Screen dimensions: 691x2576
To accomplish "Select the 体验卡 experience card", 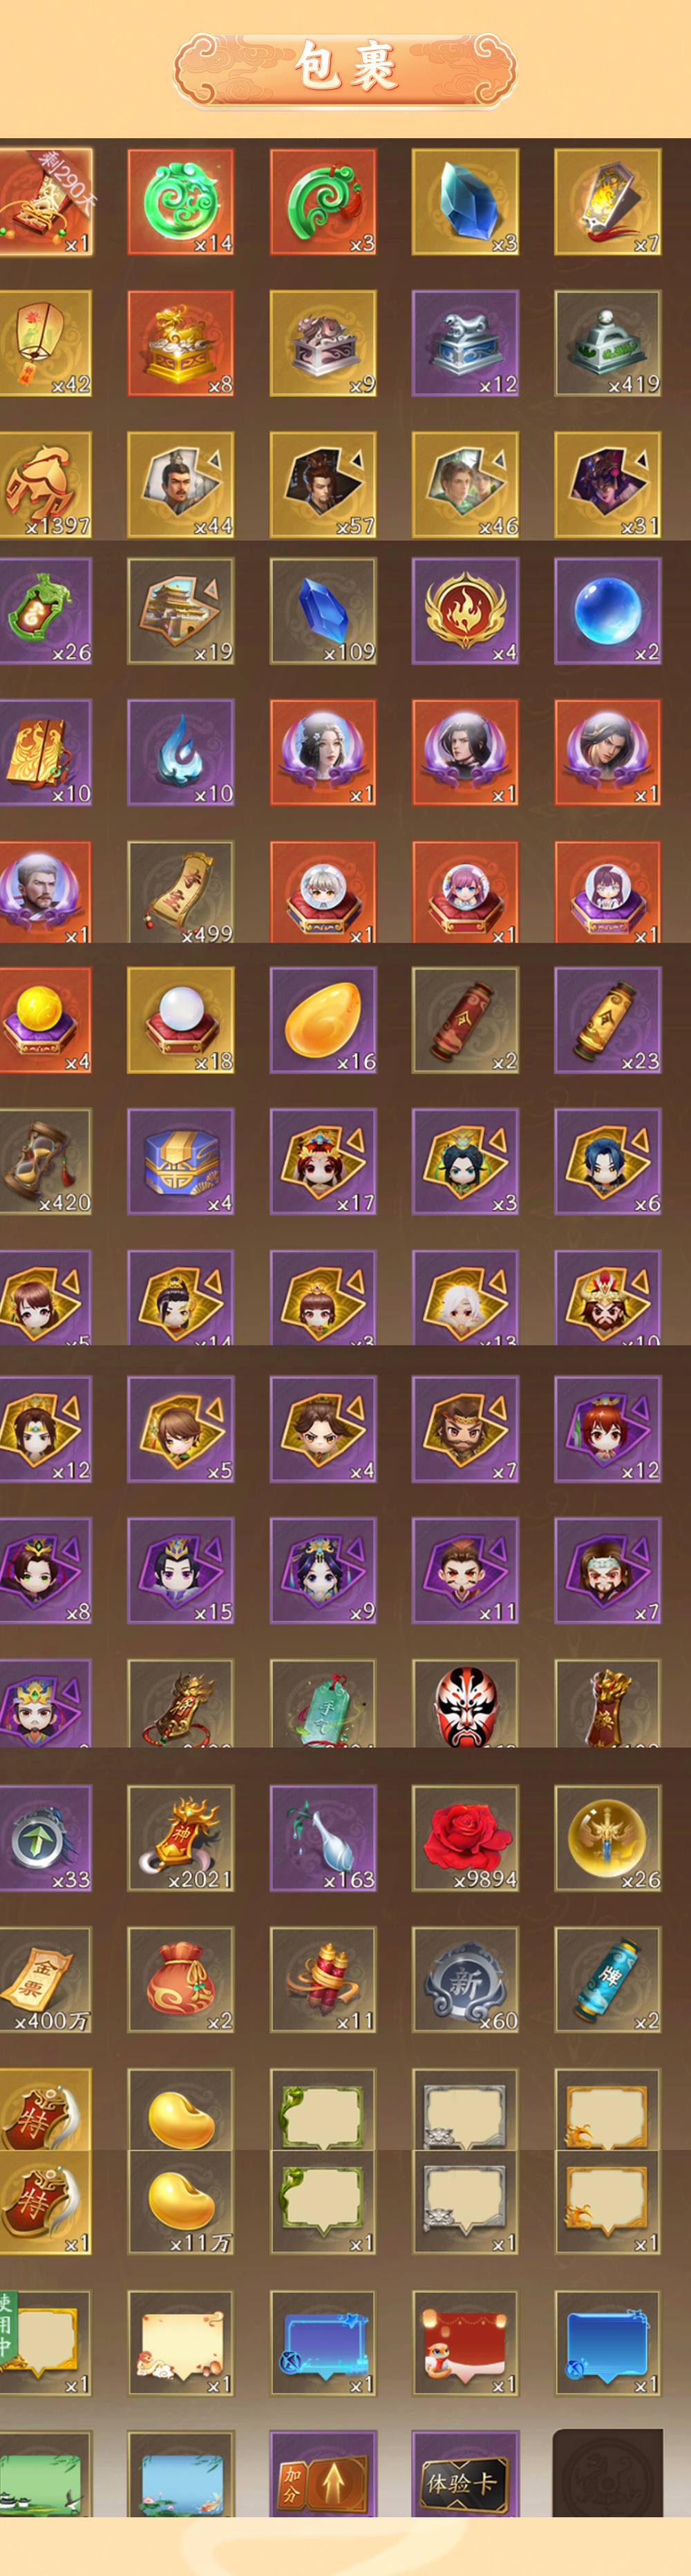I will click(465, 2474).
